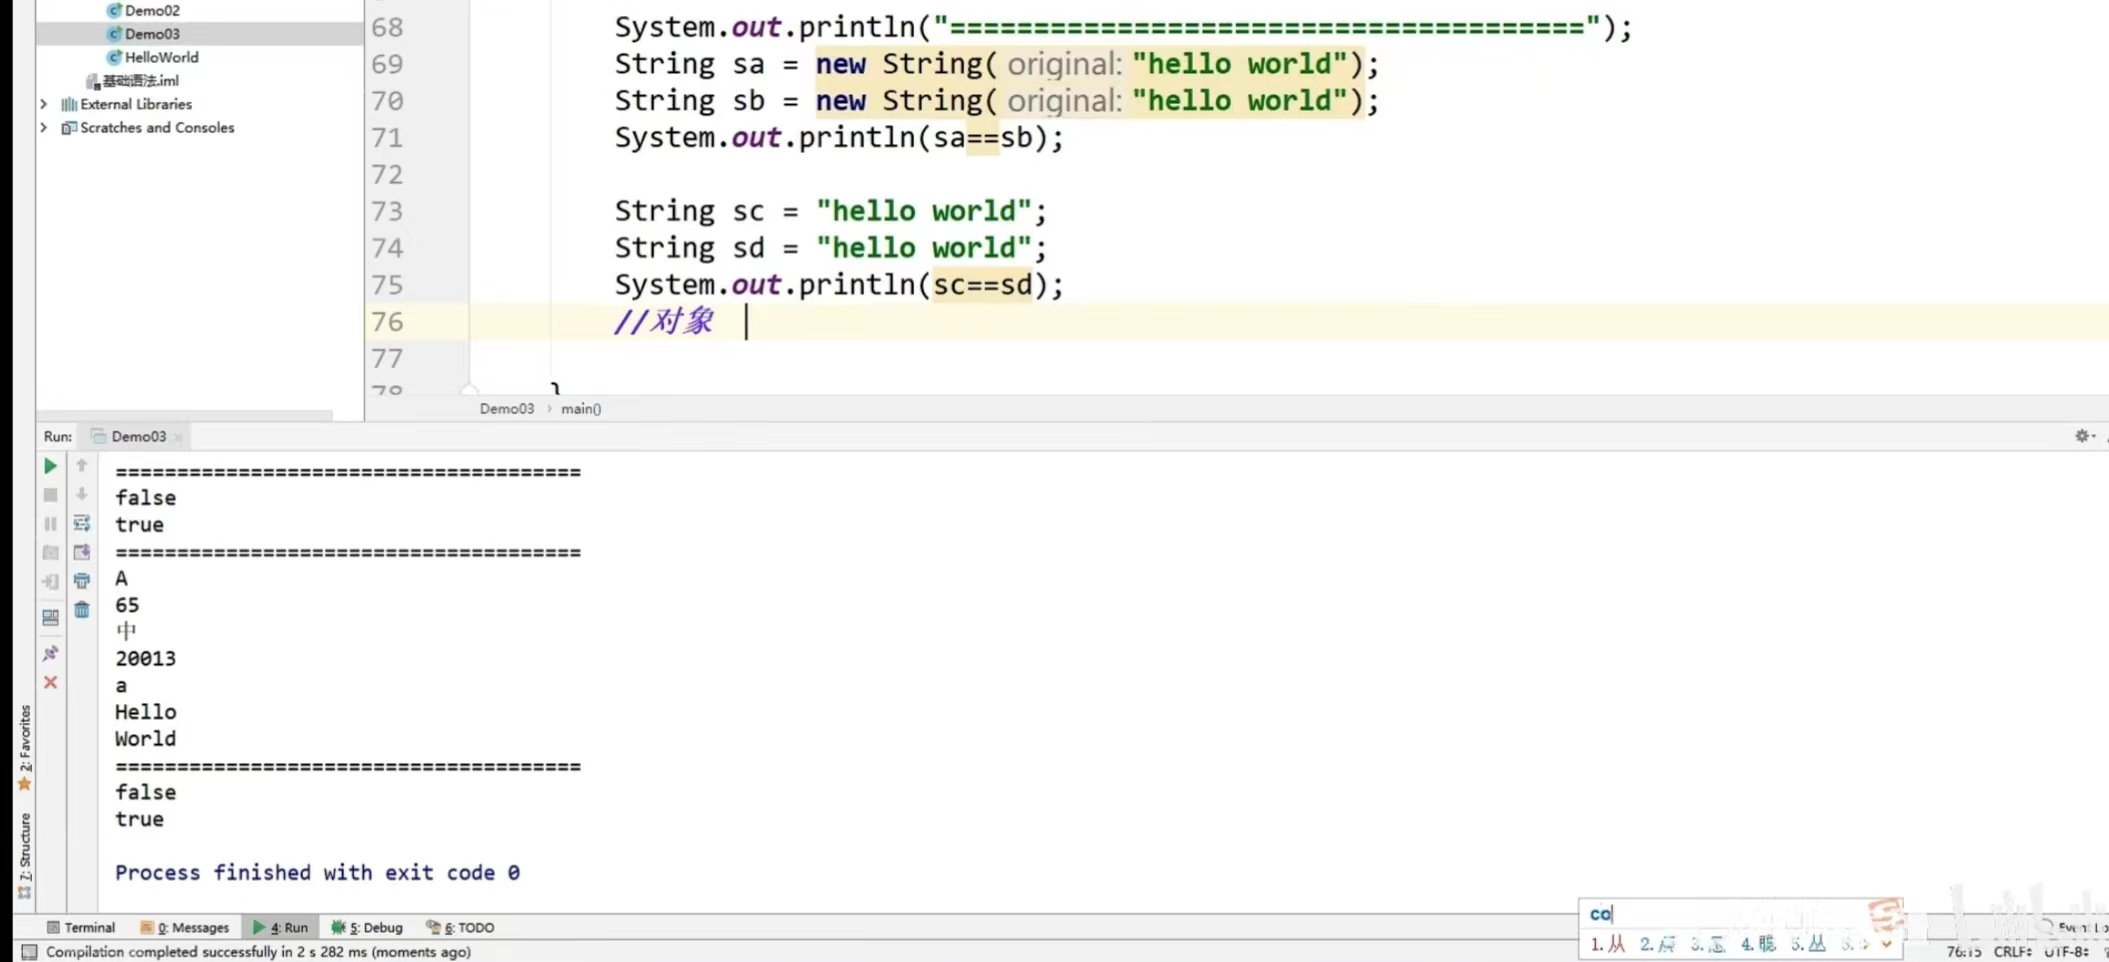Clear console with the trash icon
The image size is (2109, 962).
pos(82,610)
